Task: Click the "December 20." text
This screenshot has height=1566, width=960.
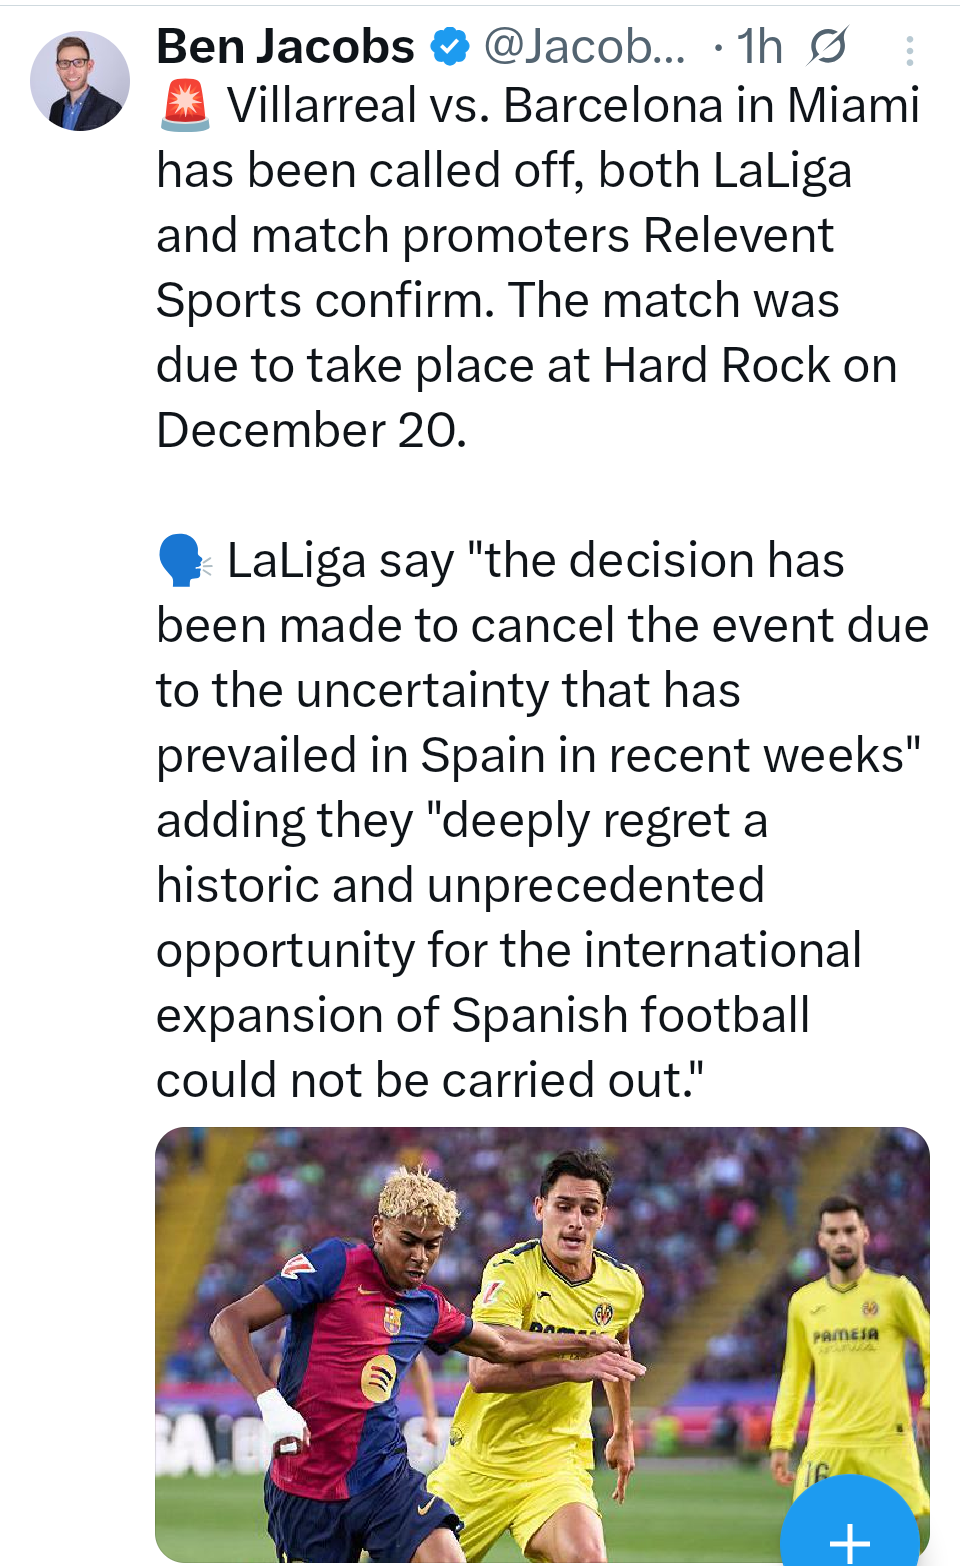Action: [x=311, y=431]
